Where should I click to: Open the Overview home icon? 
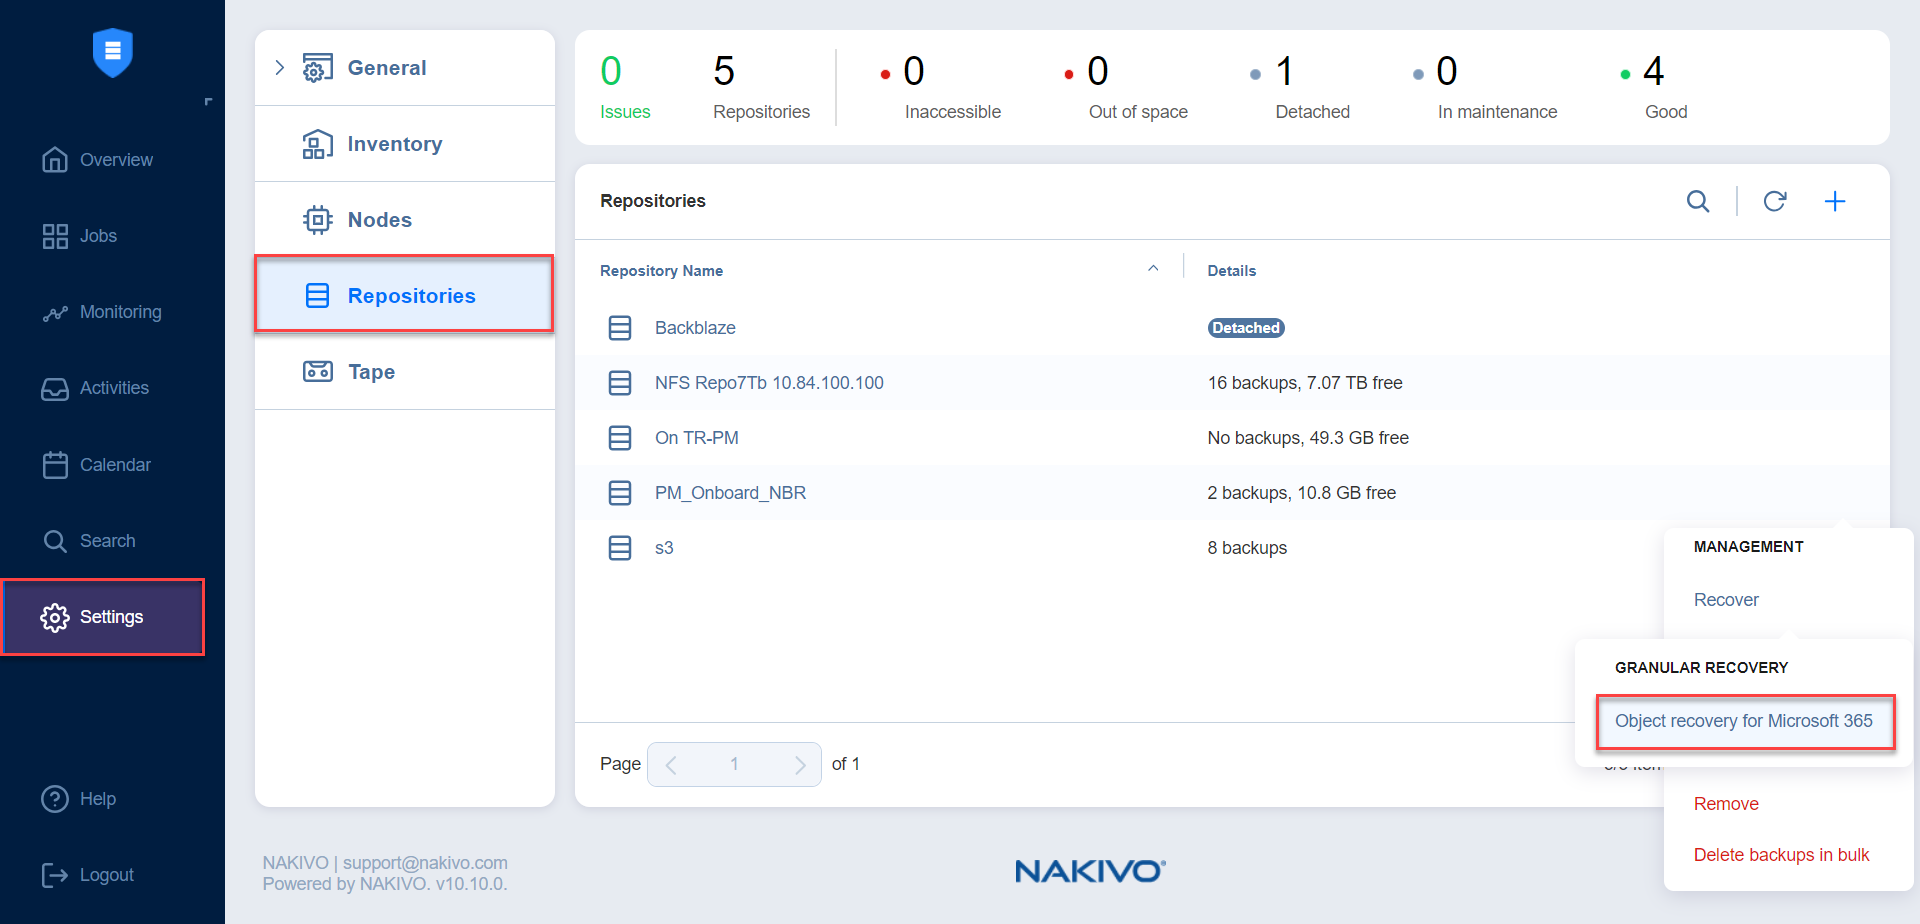(55, 160)
